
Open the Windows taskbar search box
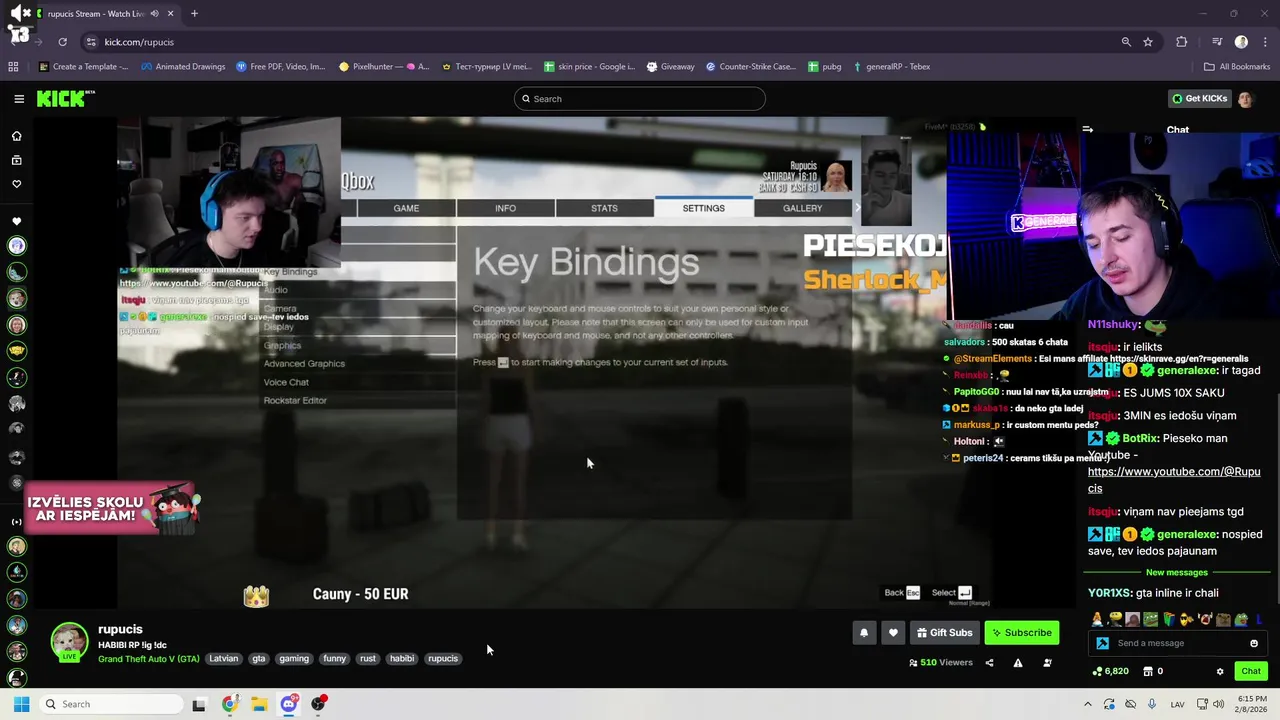coord(110,704)
